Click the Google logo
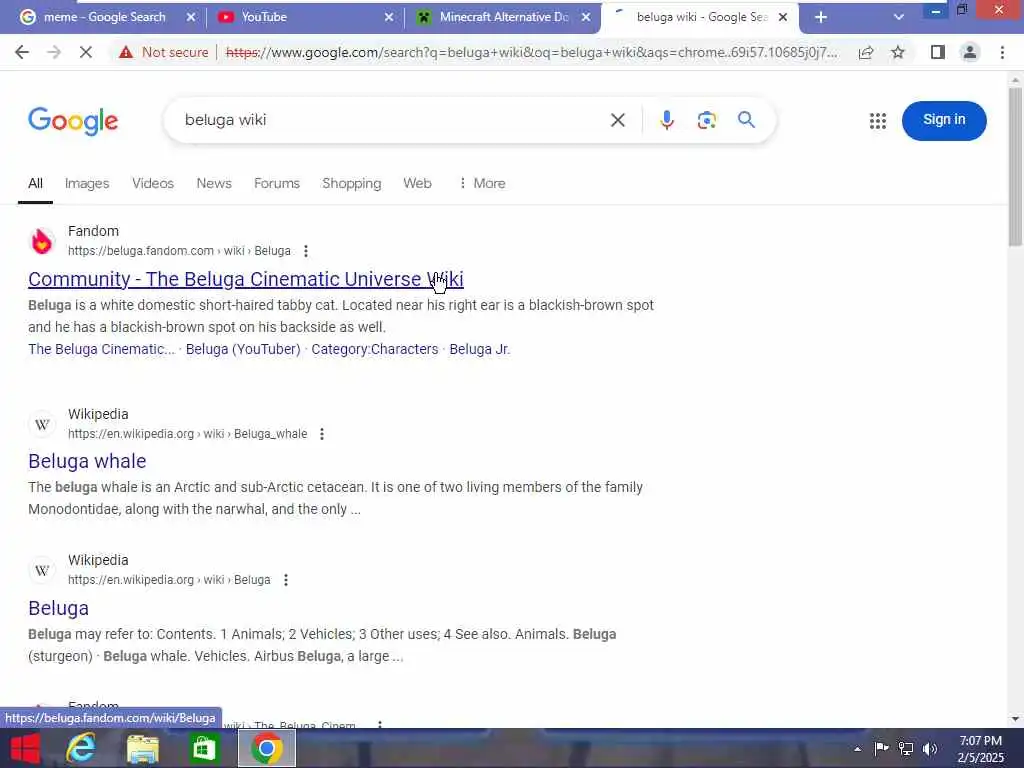Image resolution: width=1024 pixels, height=768 pixels. pos(73,121)
